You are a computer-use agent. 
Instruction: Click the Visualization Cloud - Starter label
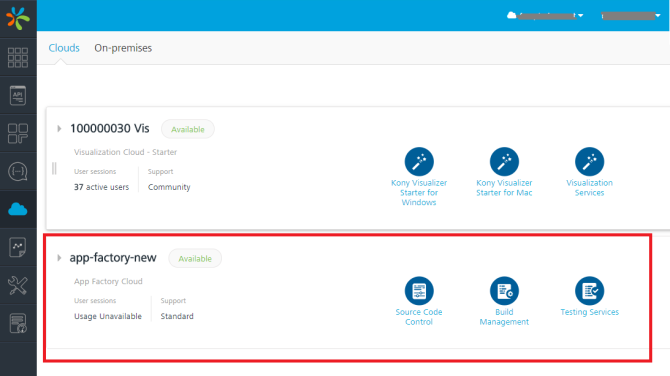click(125, 152)
